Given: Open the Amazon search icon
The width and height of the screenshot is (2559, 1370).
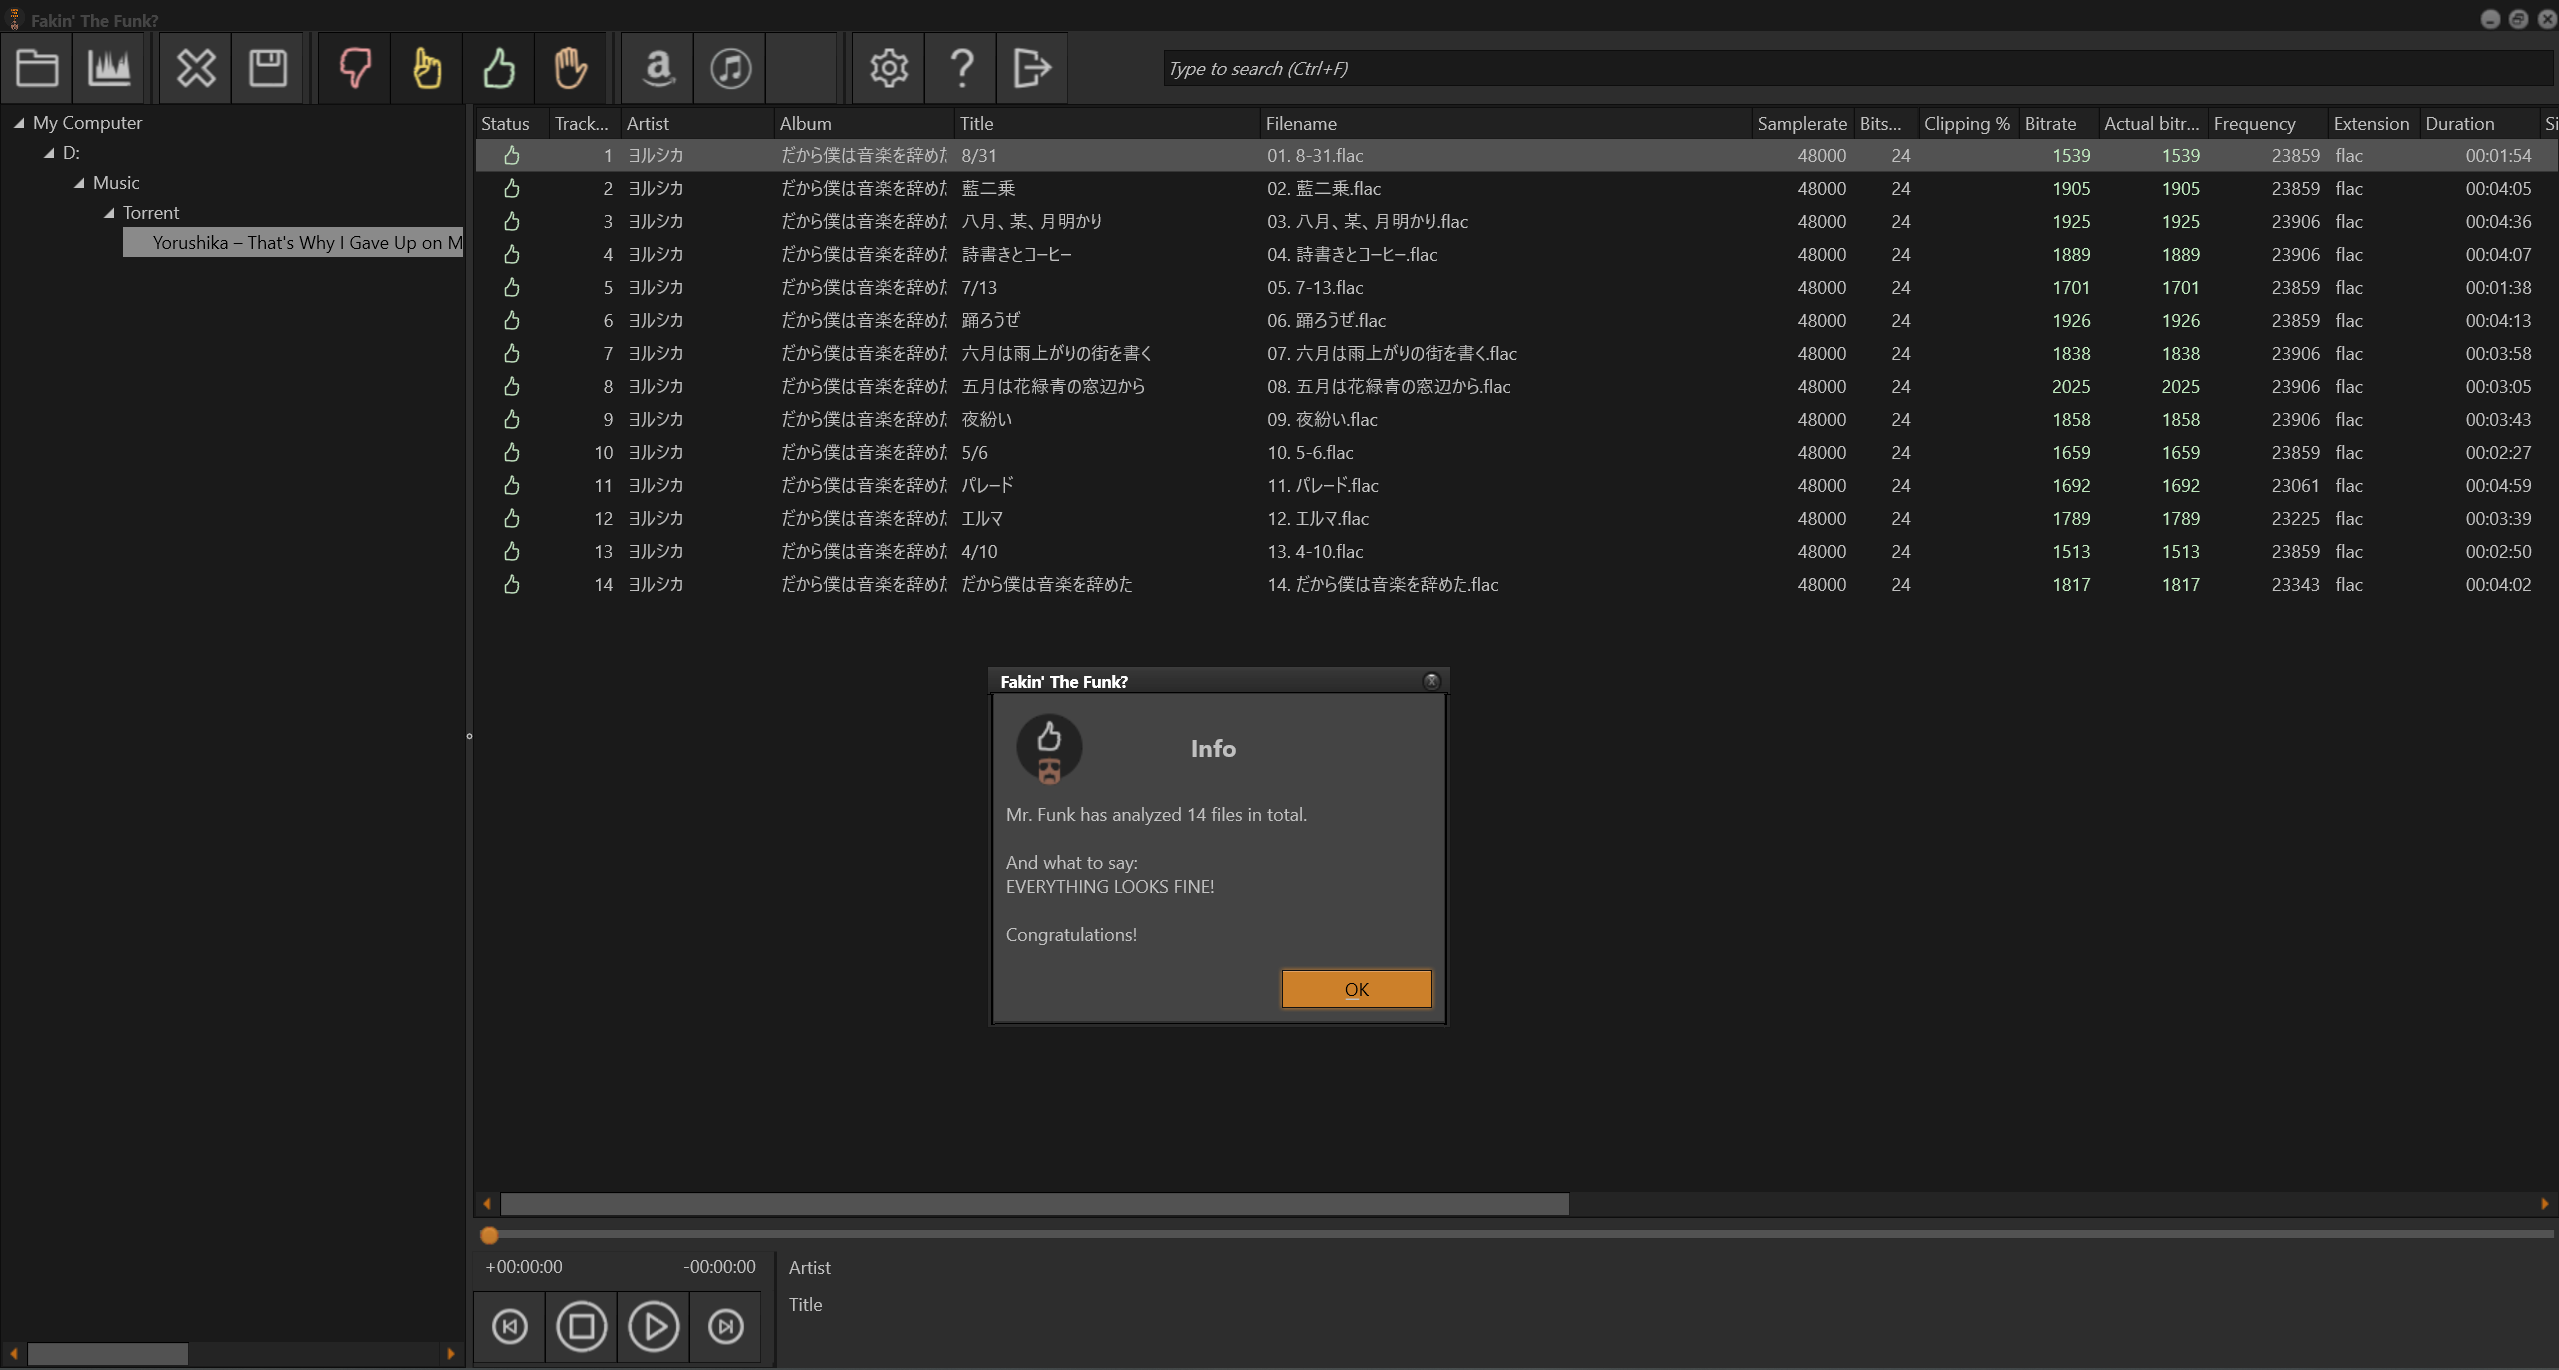Looking at the screenshot, I should [658, 68].
